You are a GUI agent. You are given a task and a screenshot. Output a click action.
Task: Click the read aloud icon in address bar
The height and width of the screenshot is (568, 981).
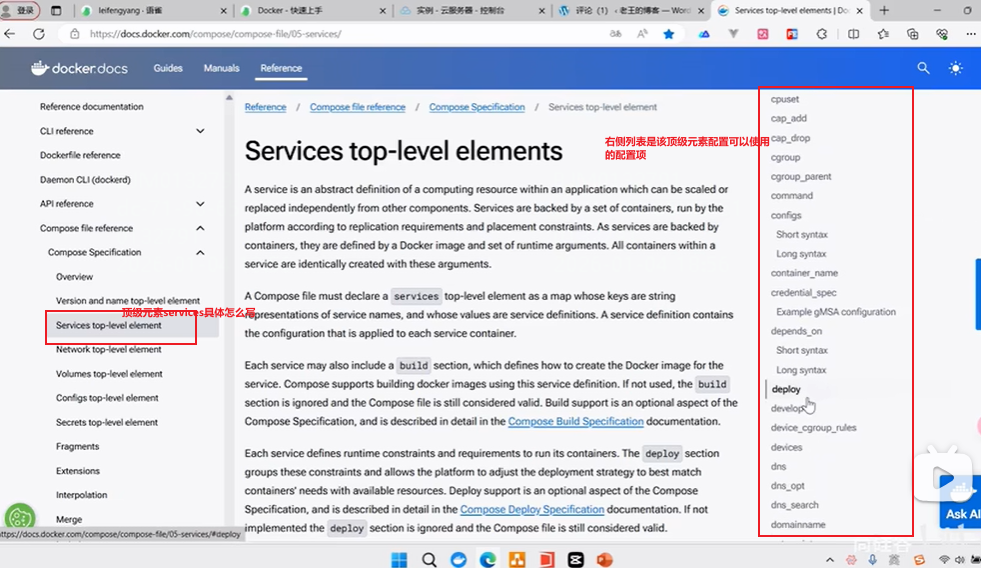[642, 34]
